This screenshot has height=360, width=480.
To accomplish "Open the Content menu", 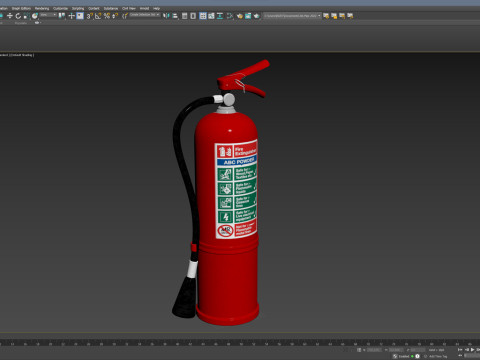I will click(x=94, y=8).
